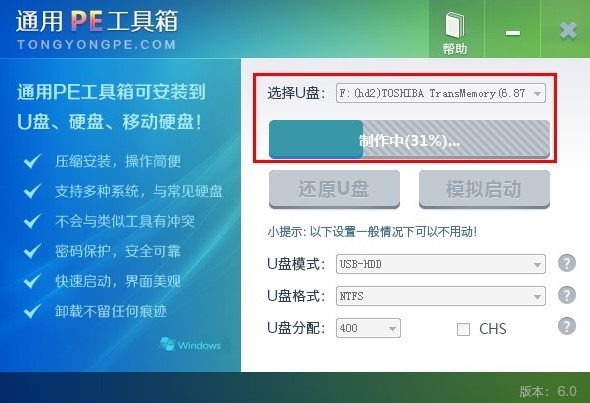
Task: Click the 版本 6.0 version label
Action: point(548,391)
